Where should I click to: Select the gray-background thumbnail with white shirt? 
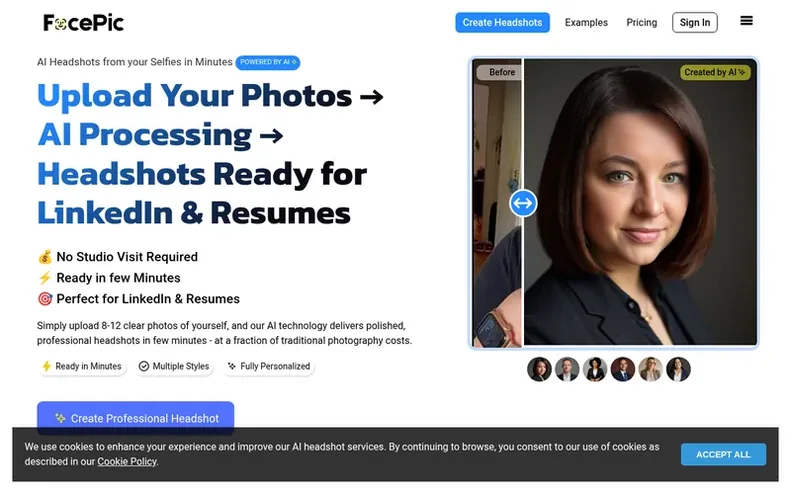567,369
